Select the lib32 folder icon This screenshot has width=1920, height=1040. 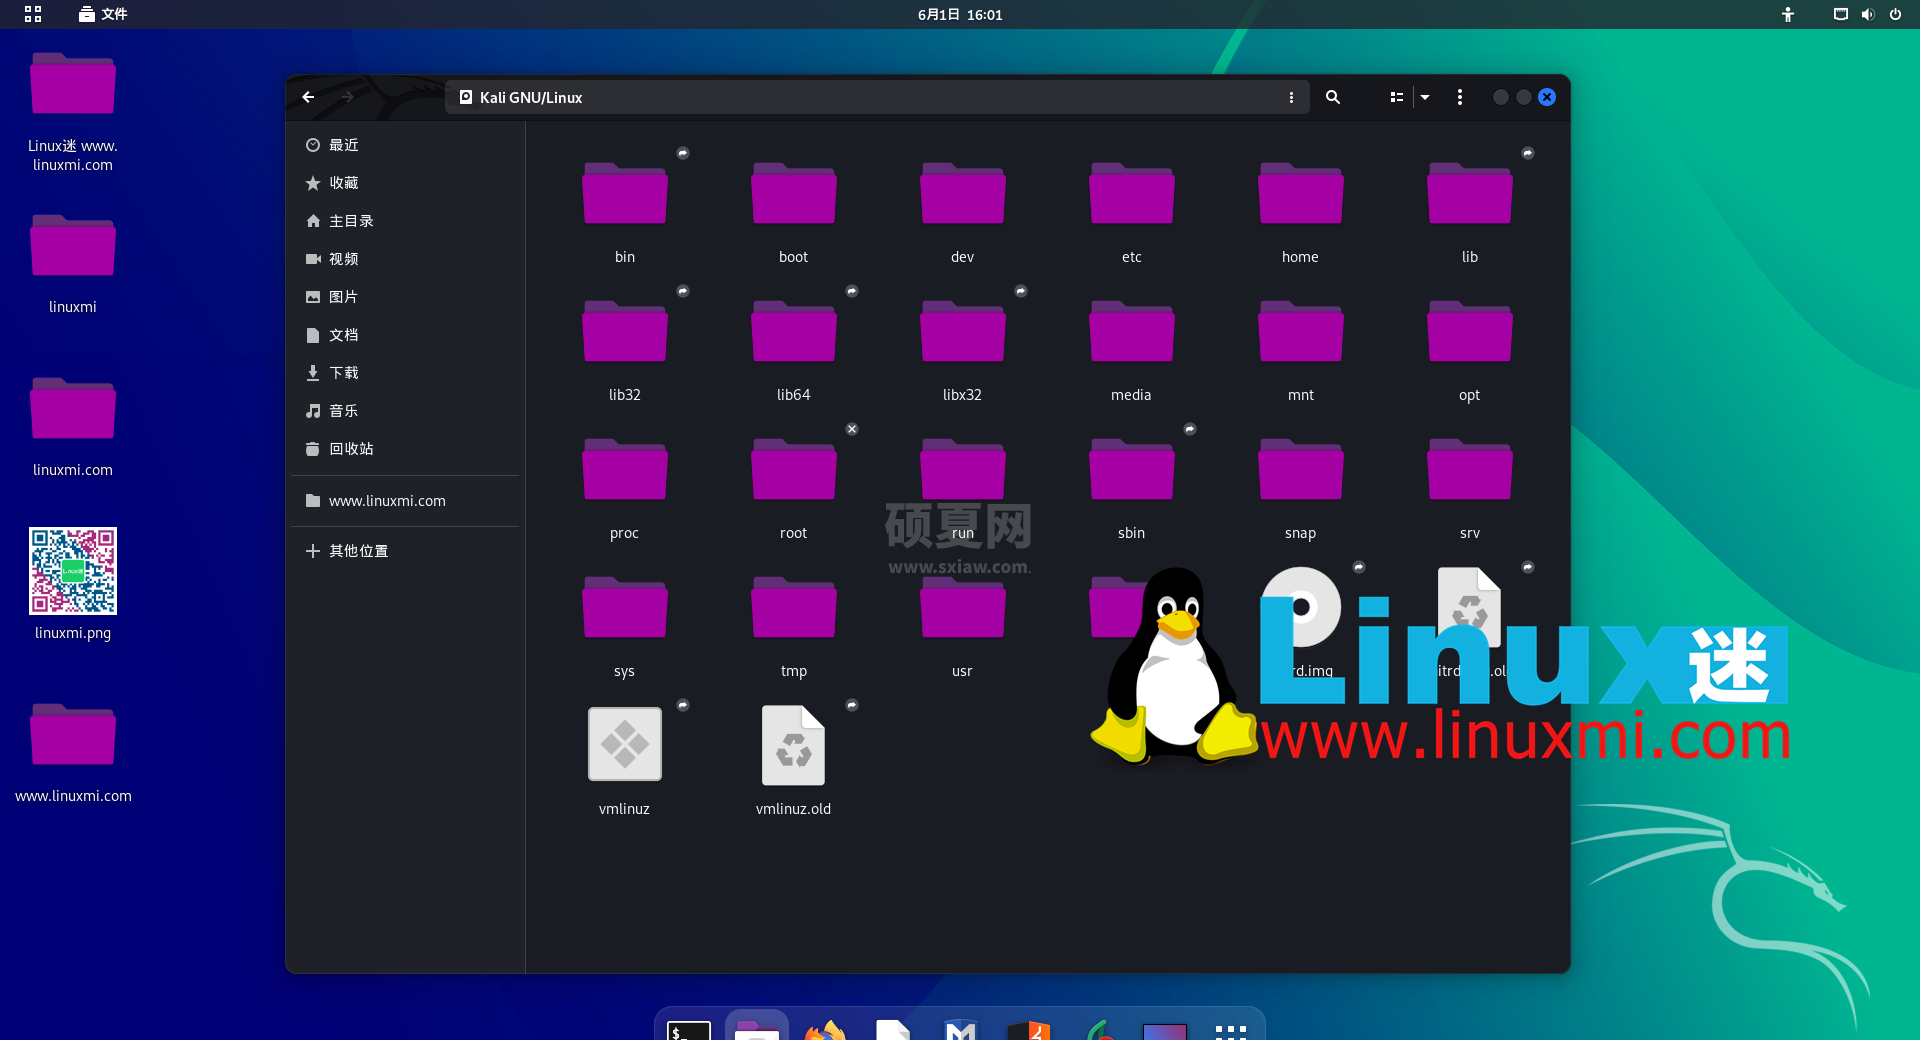[x=625, y=331]
